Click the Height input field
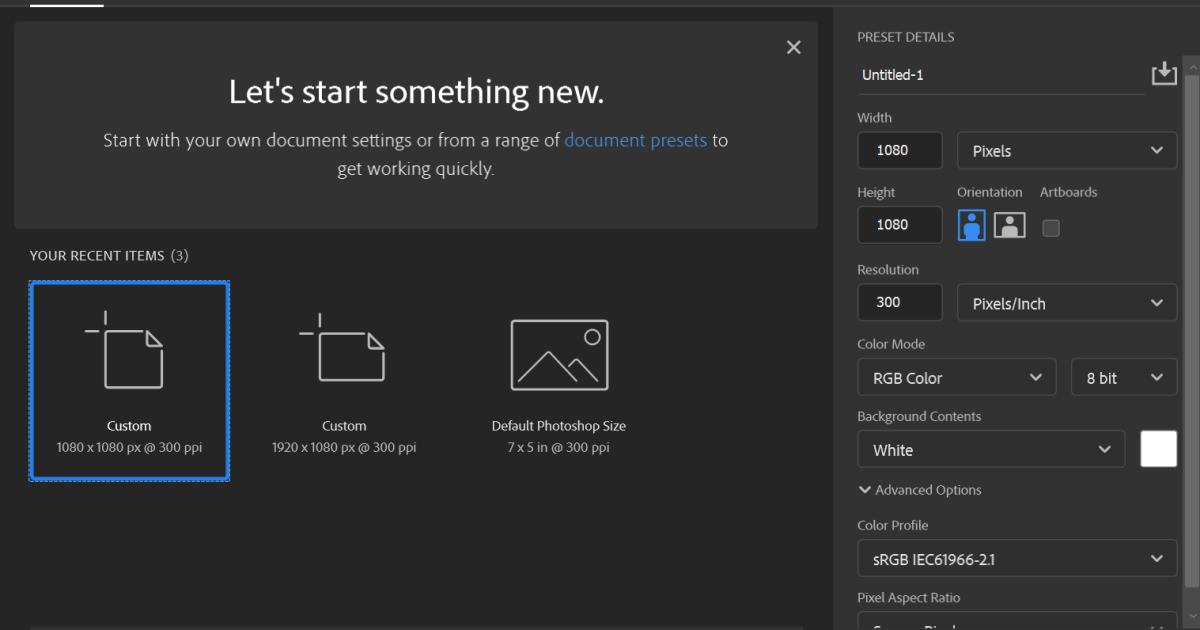Viewport: 1200px width, 630px height. pos(900,225)
